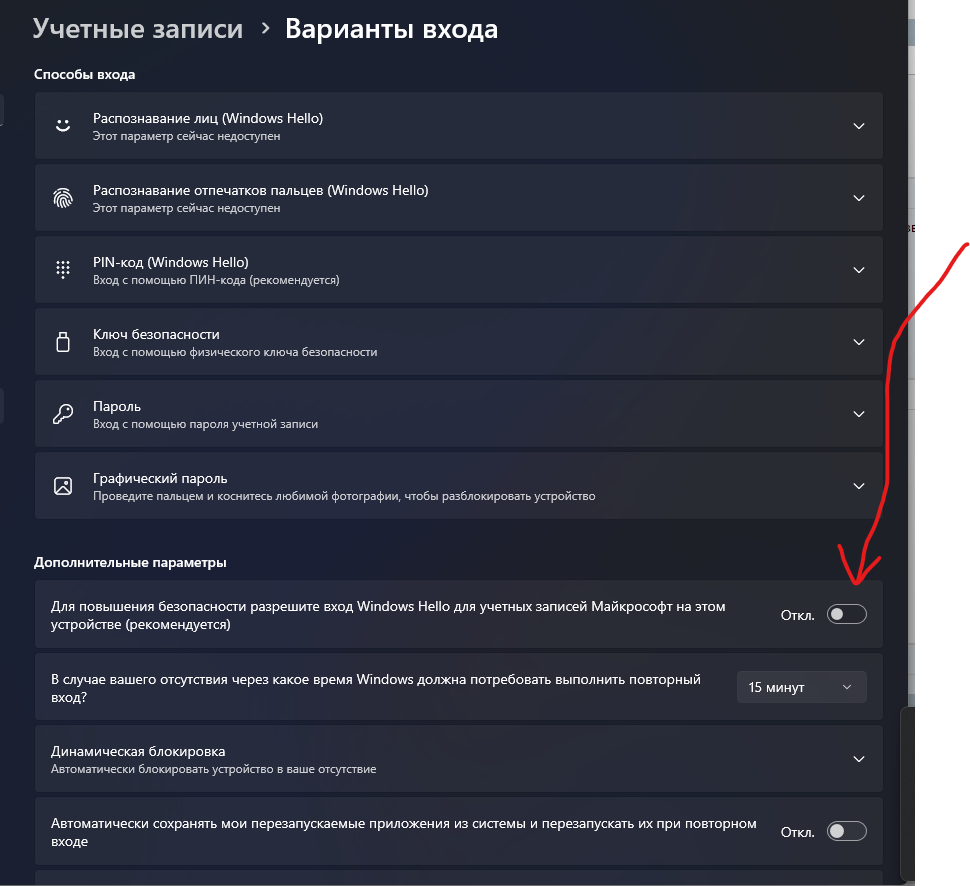
Task: Click the security key USB icon
Action: tap(63, 342)
